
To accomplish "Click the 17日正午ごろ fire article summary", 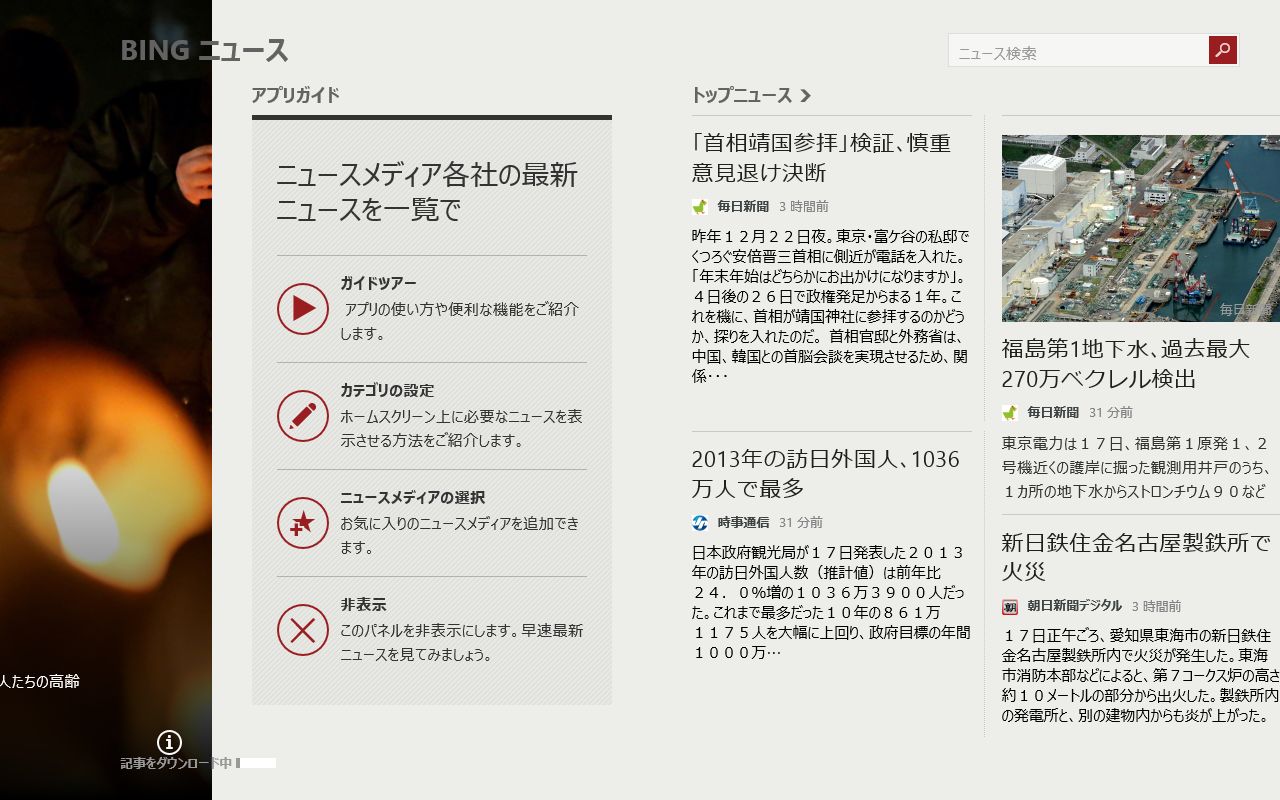I will [1140, 676].
